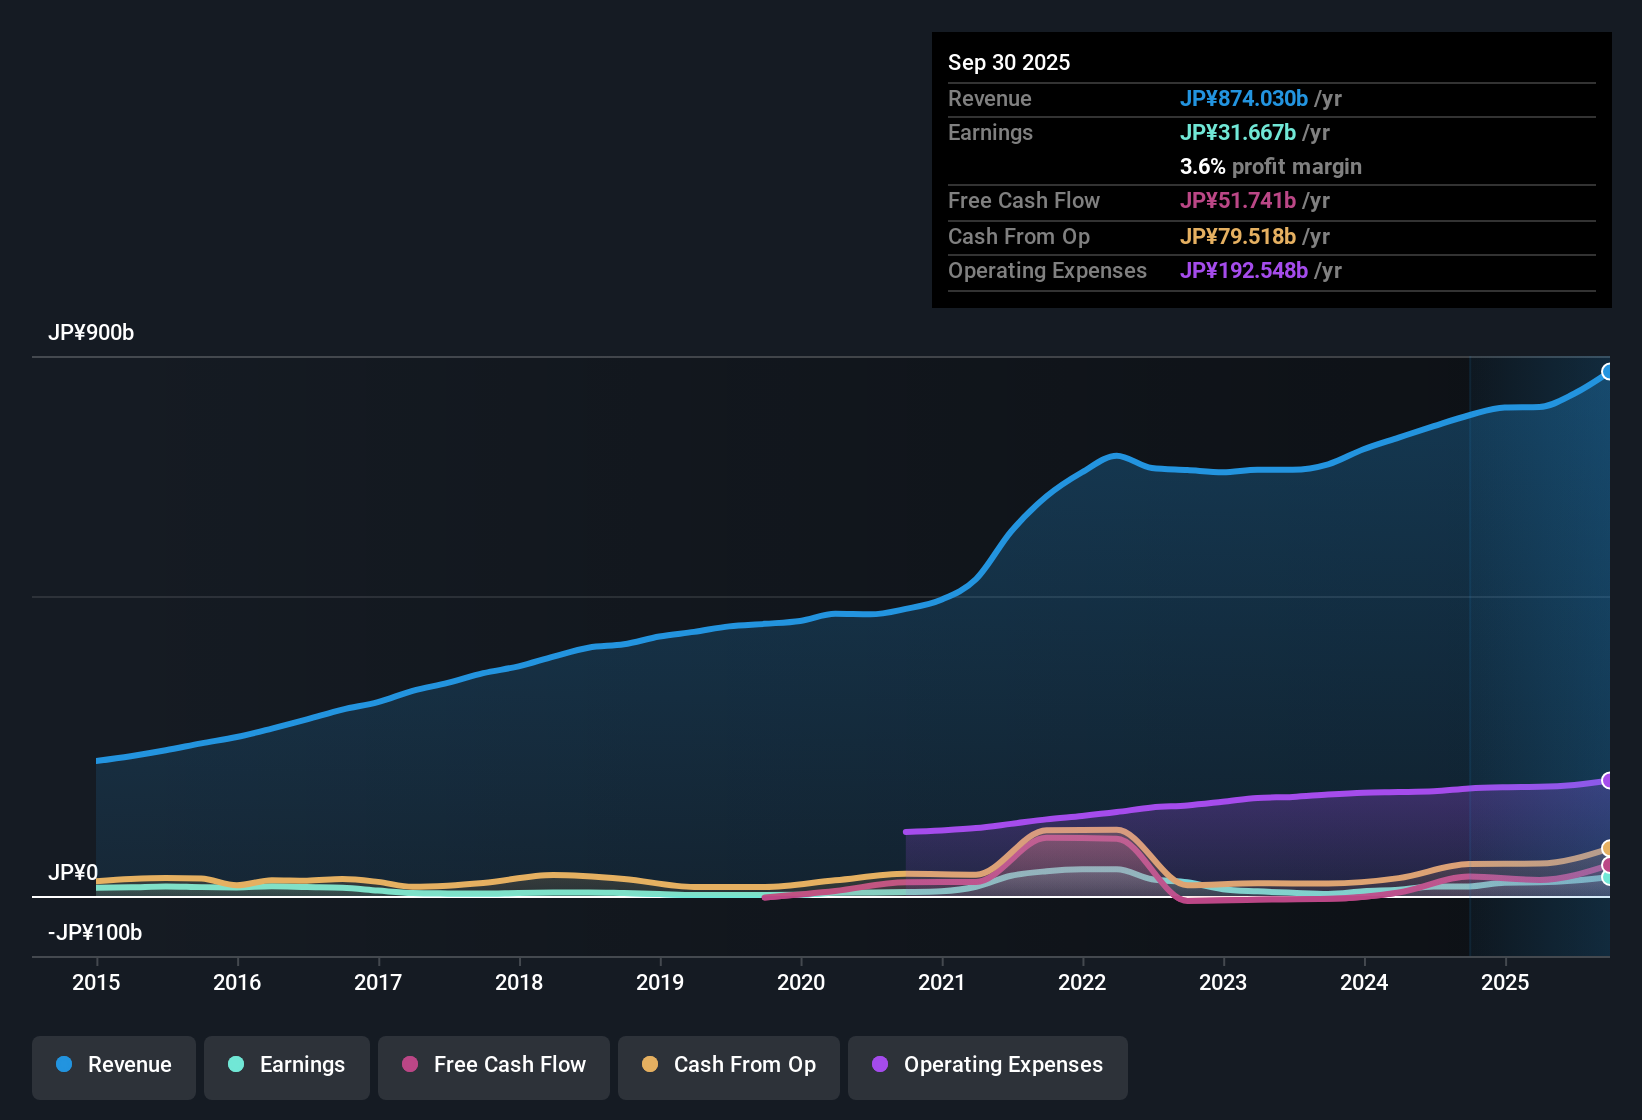Toggle the Revenue series visibility

pyautogui.click(x=113, y=1065)
